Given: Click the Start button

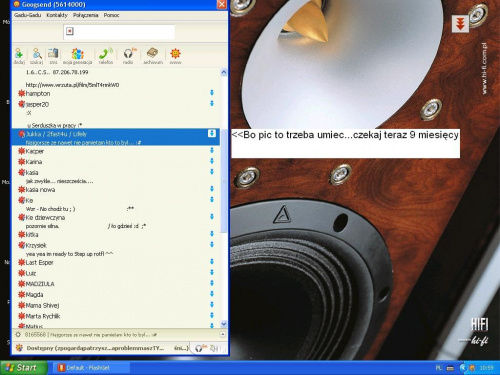Looking at the screenshot, I should tap(23, 368).
